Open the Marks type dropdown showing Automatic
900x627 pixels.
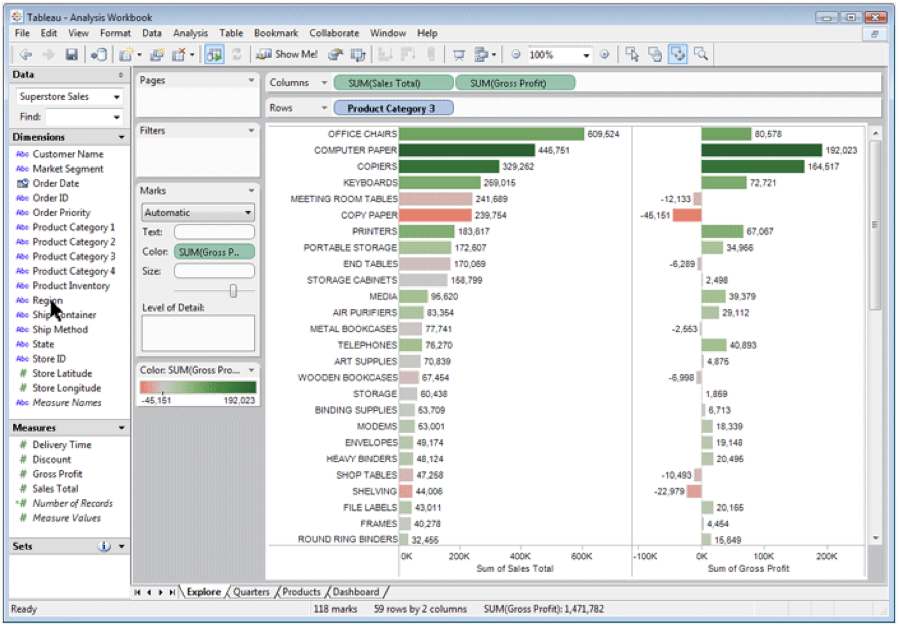tap(197, 213)
